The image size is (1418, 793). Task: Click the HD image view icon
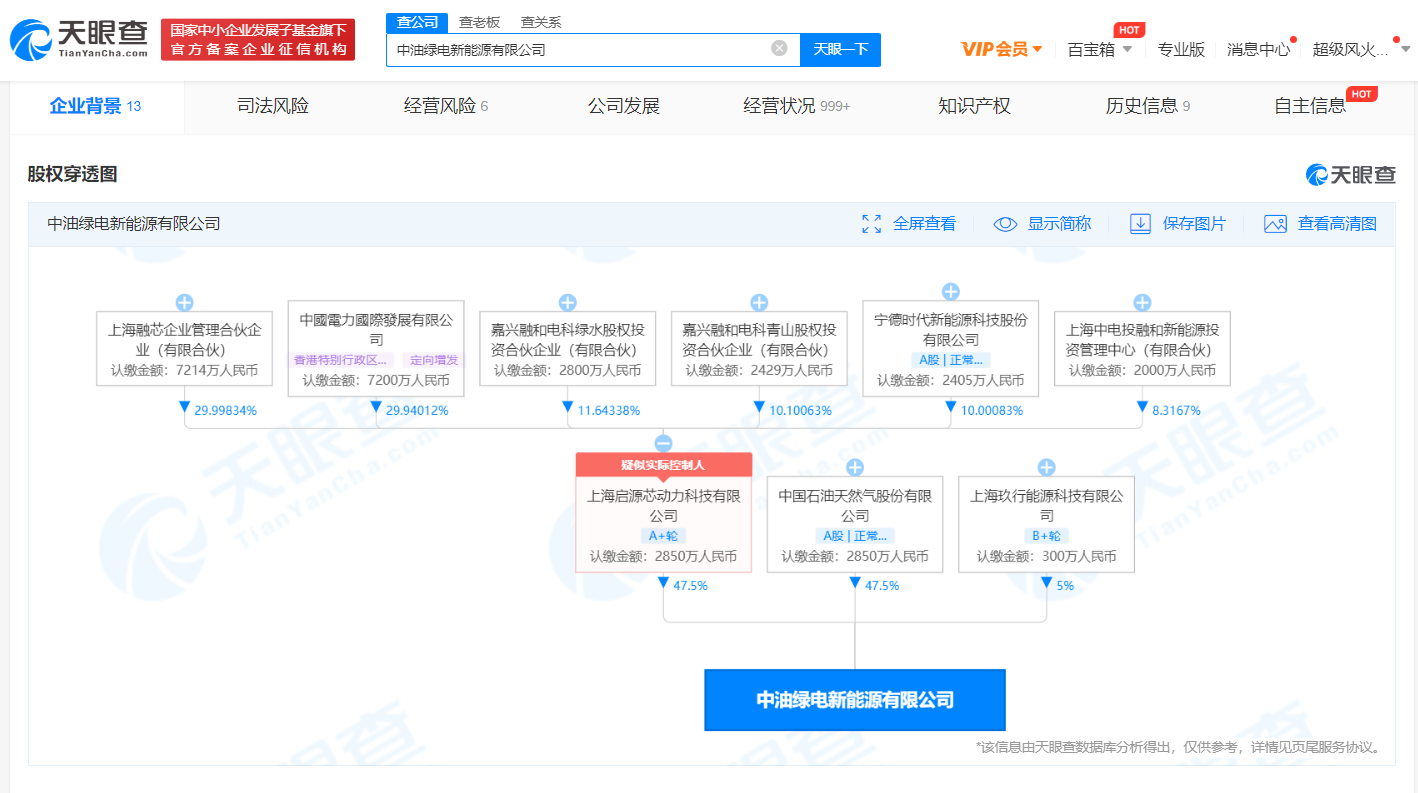(1275, 224)
